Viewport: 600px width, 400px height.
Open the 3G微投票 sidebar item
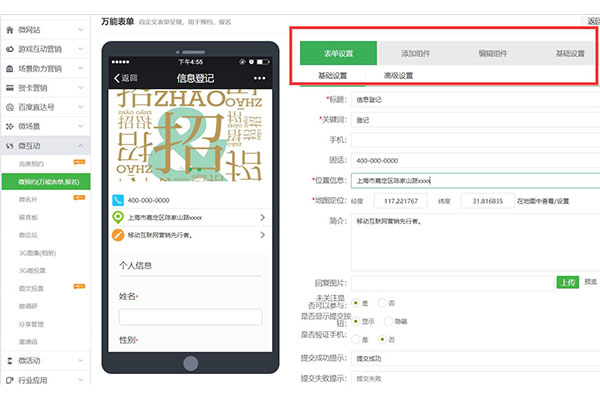point(33,271)
